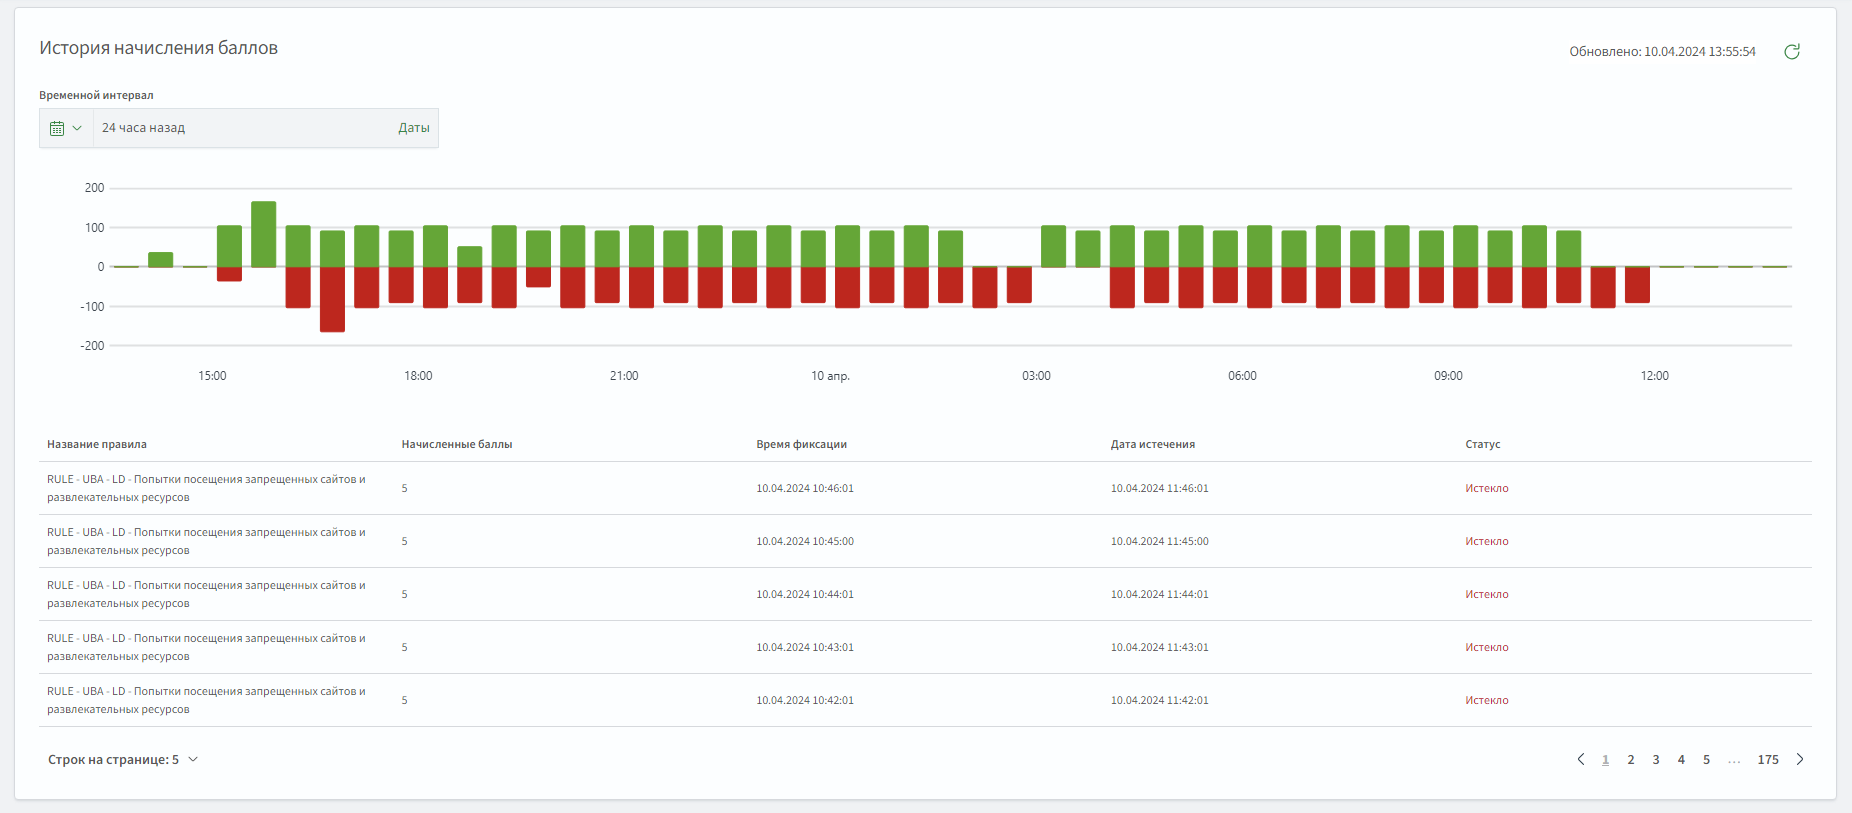Click the refresh icon next to update timestamp
The height and width of the screenshot is (813, 1852).
1792,52
